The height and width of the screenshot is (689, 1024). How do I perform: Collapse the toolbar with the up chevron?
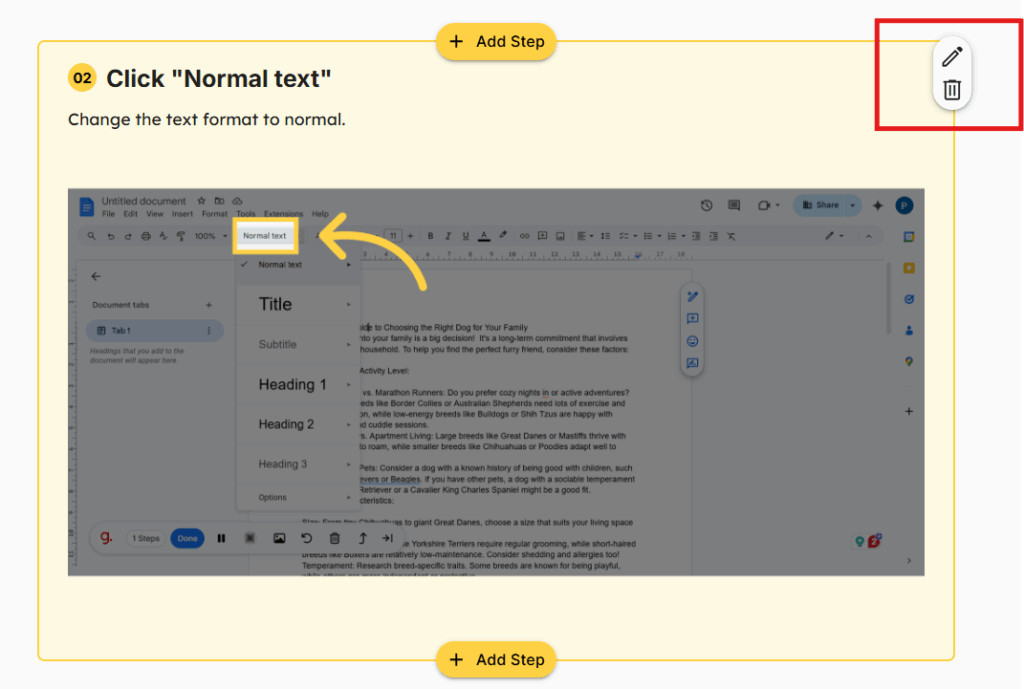point(869,236)
